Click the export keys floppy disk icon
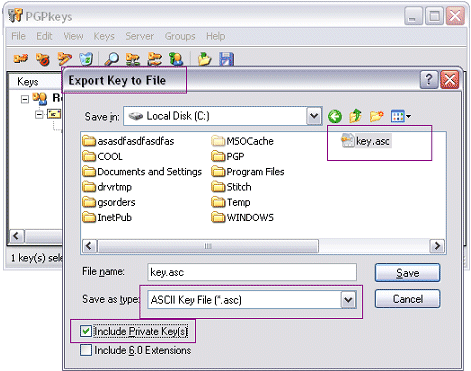 tap(226, 59)
